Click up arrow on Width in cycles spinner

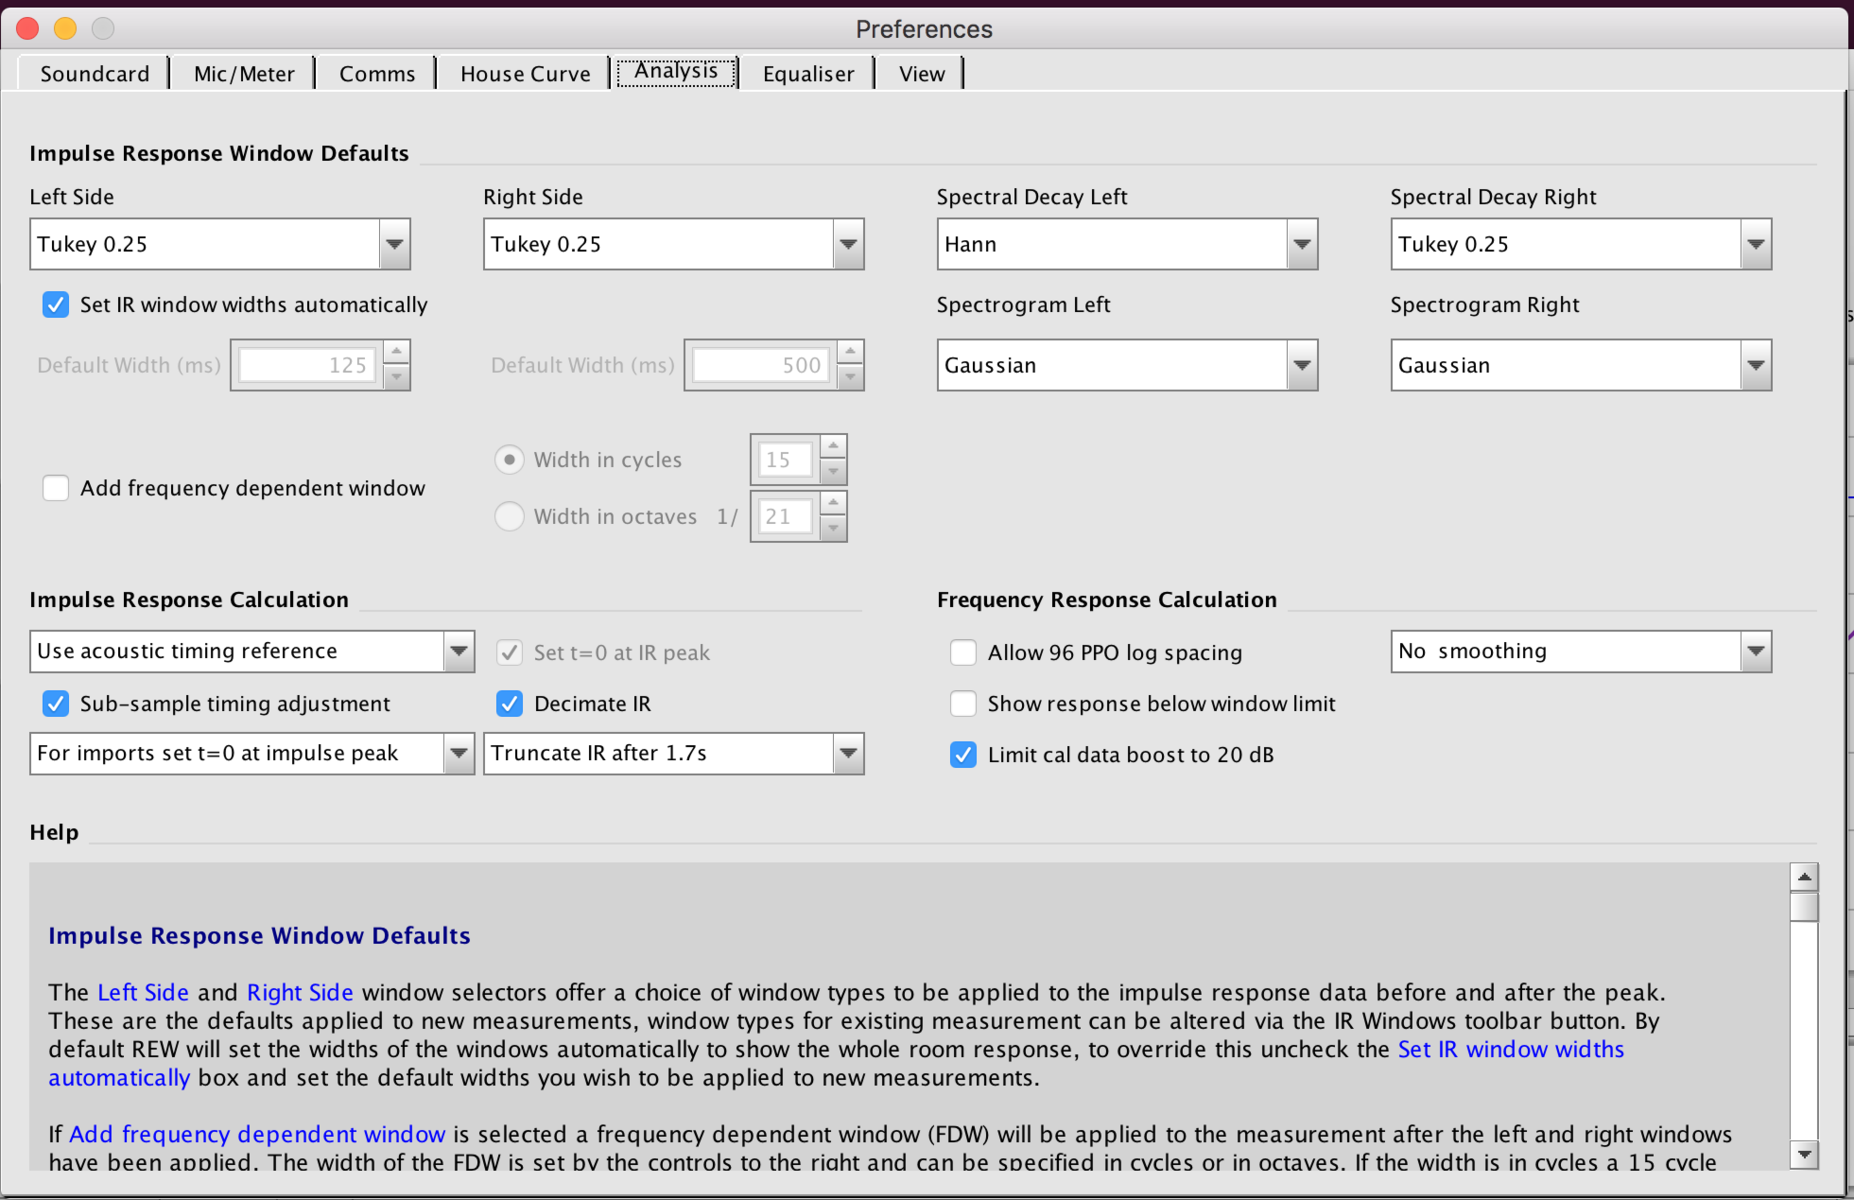pyautogui.click(x=833, y=446)
